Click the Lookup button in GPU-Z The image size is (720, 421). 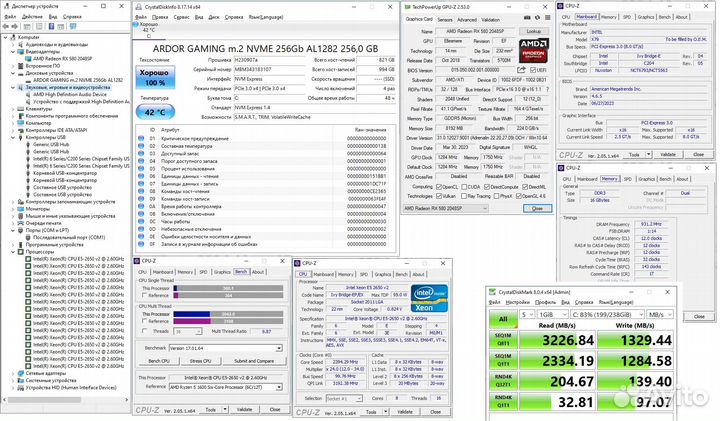click(534, 31)
